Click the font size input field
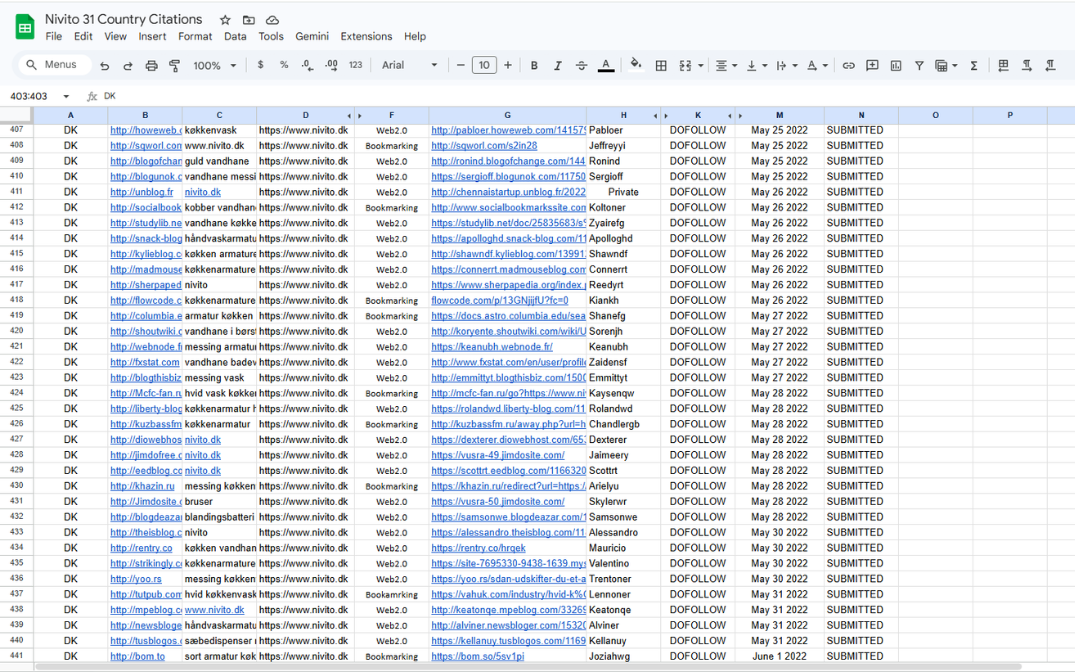 coord(484,66)
